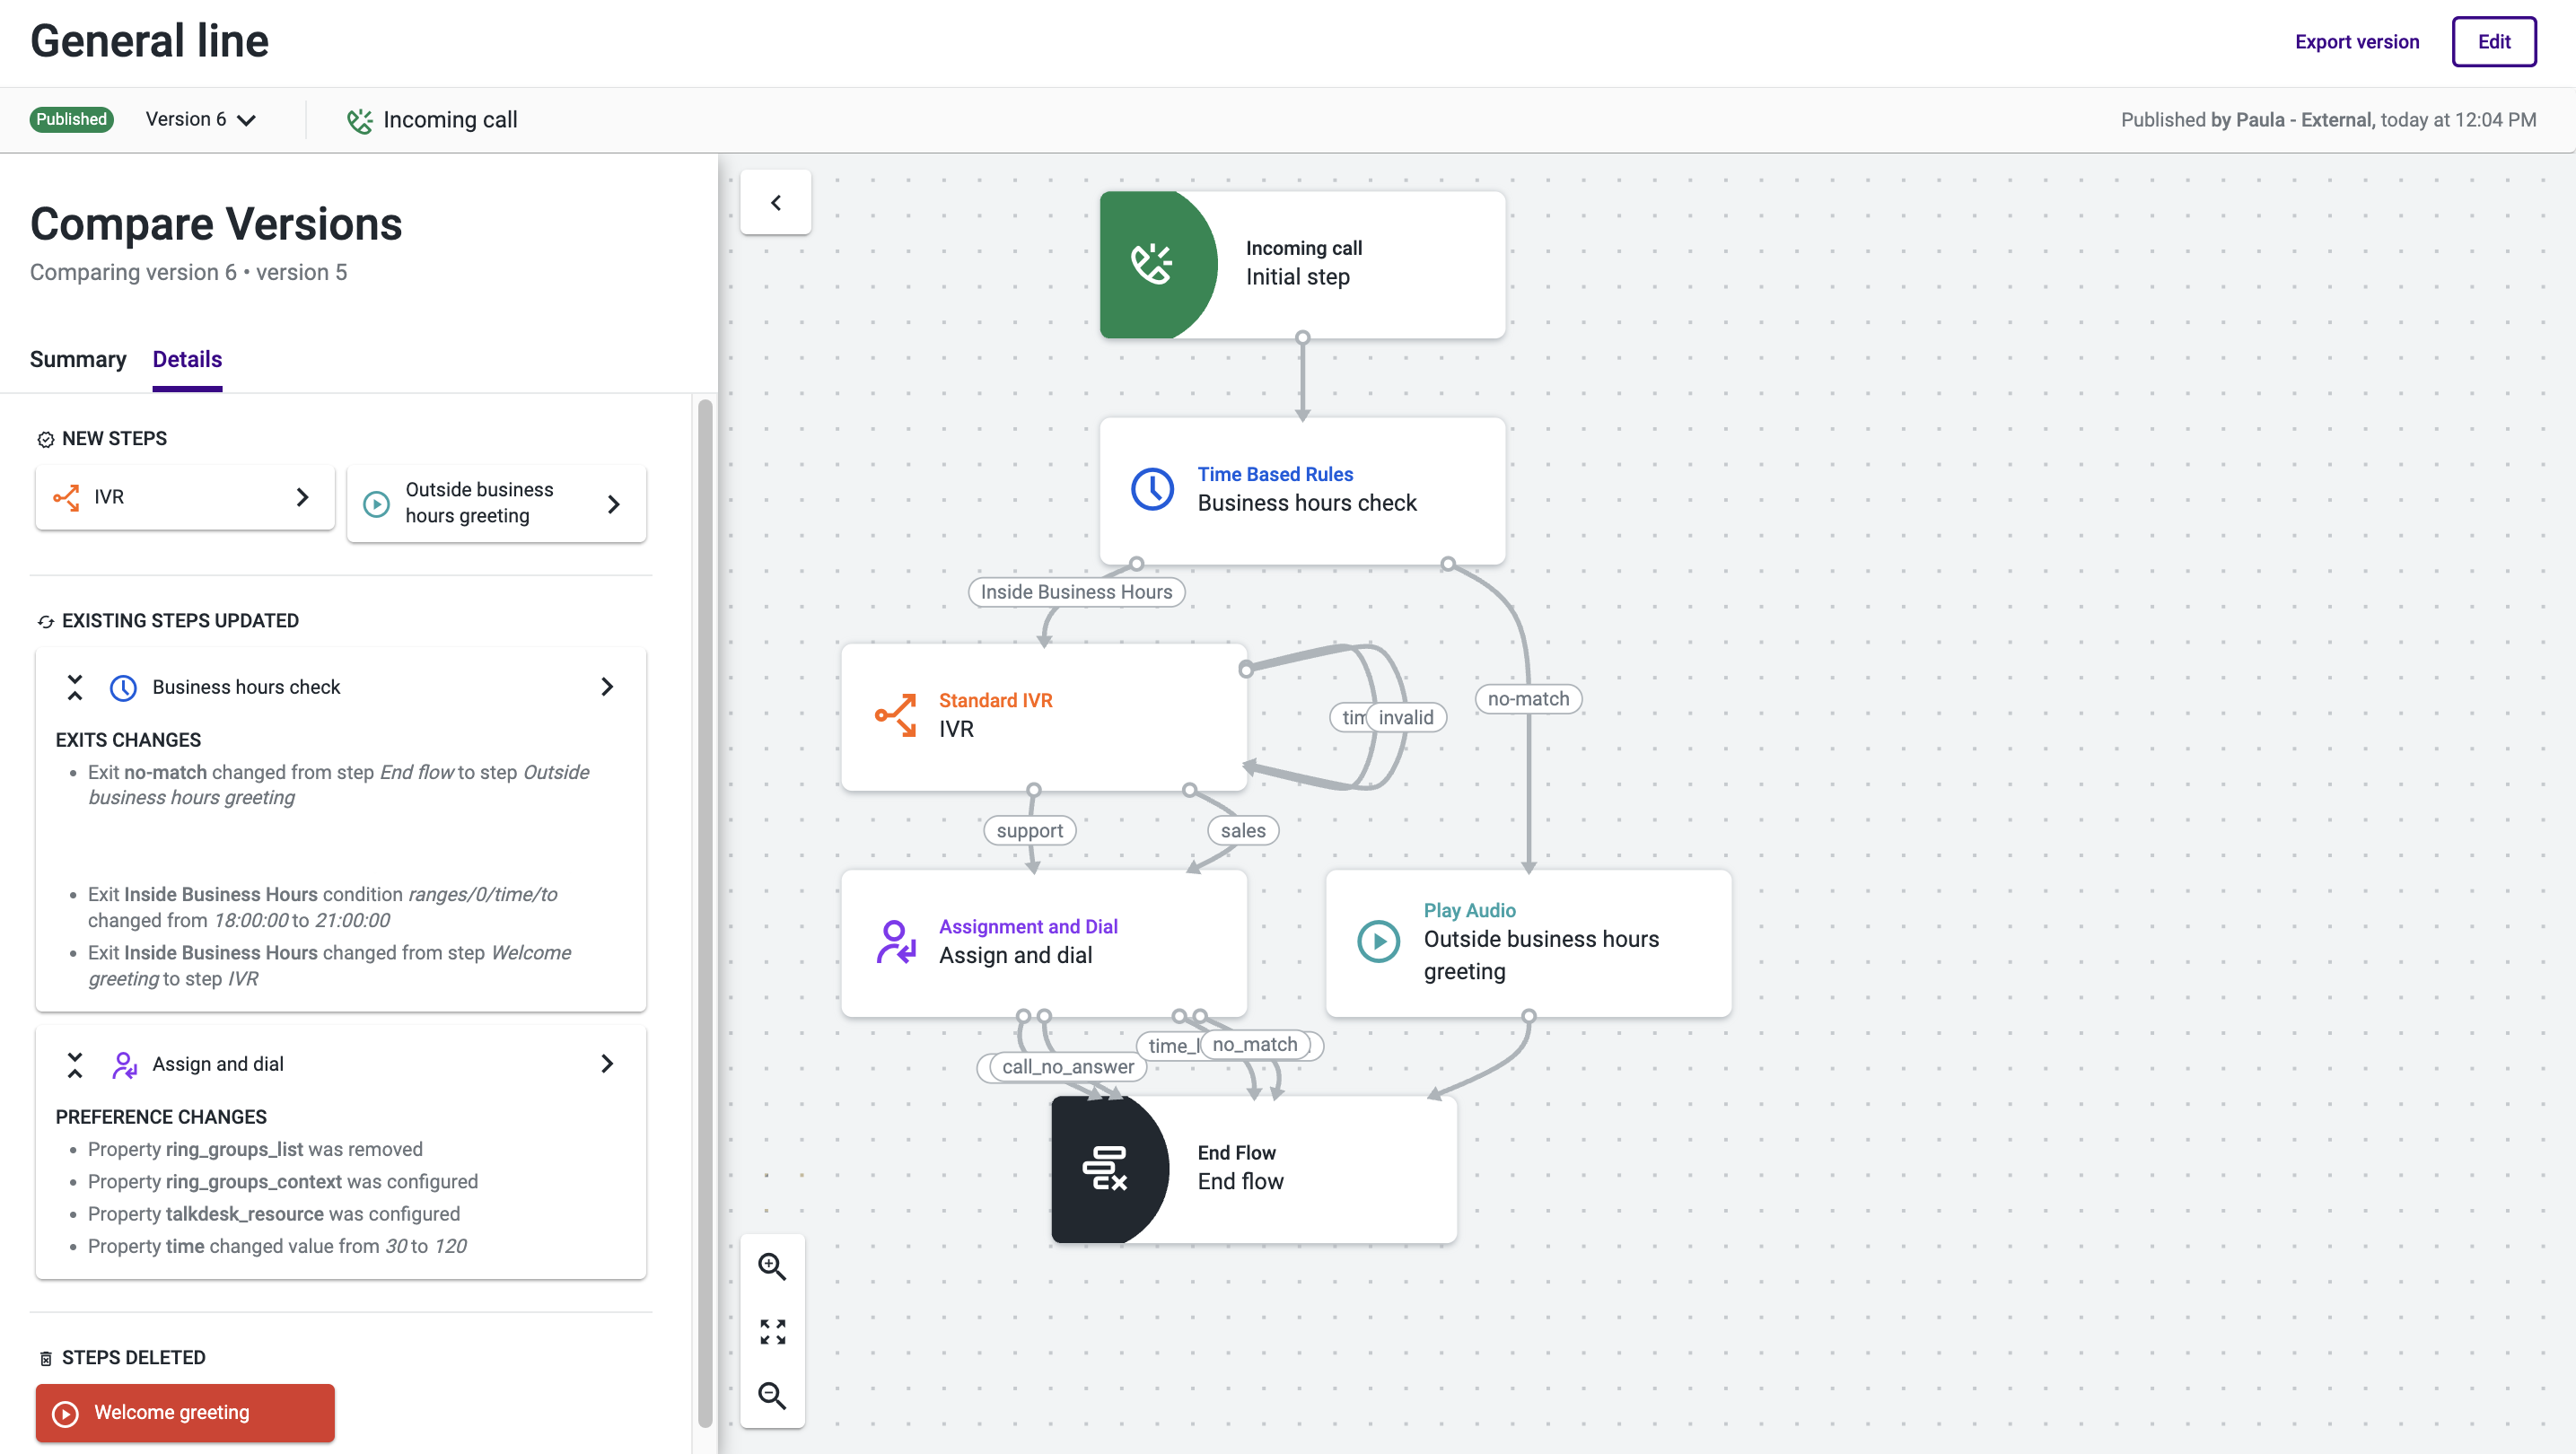Open Outside business hours greeting chevron
This screenshot has width=2576, height=1454.
613,504
